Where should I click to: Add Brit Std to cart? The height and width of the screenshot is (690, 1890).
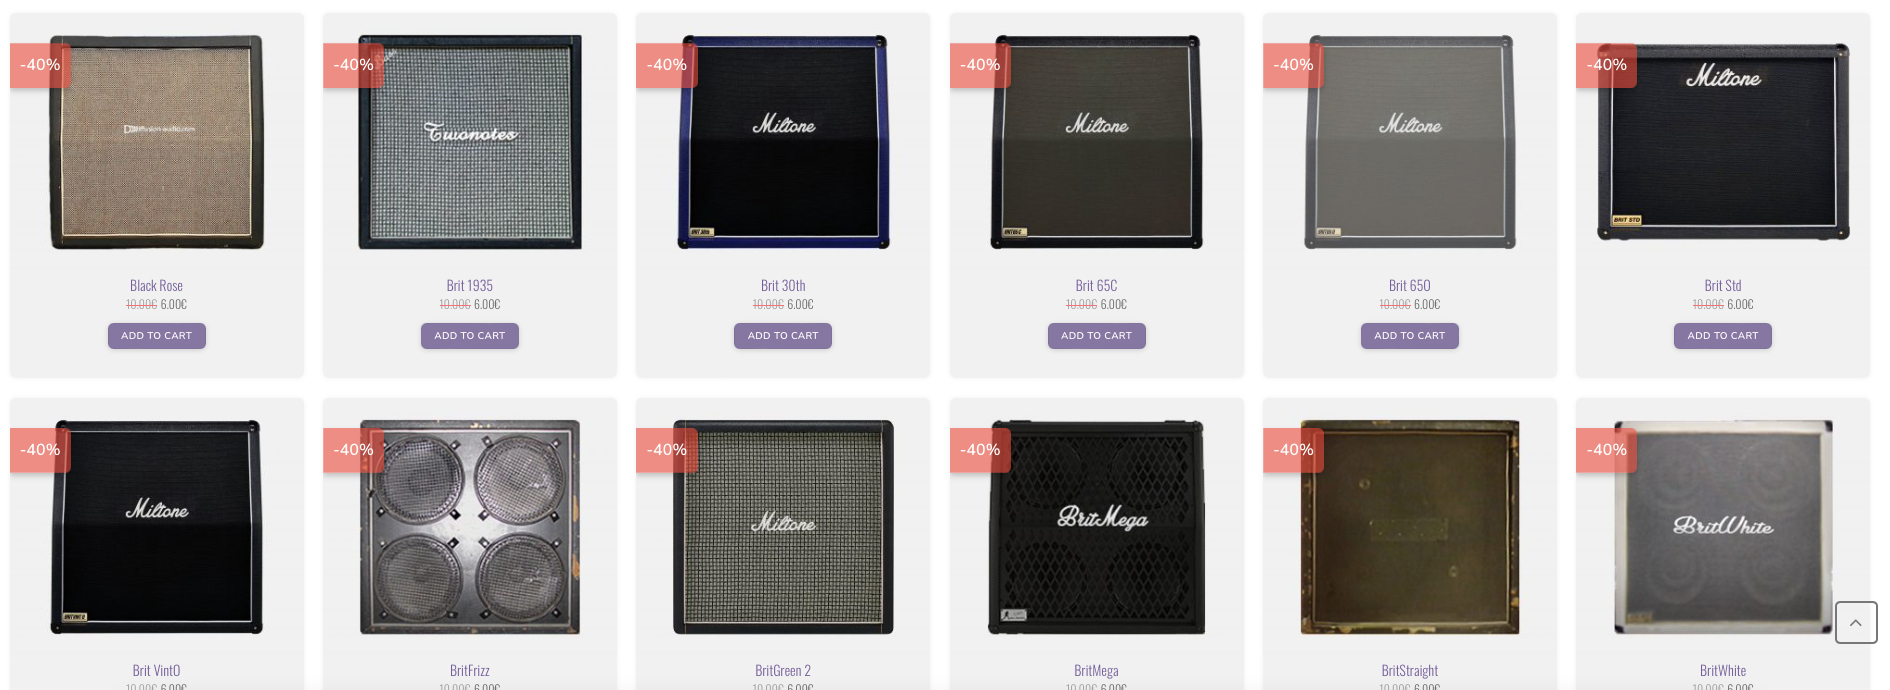[x=1723, y=336]
